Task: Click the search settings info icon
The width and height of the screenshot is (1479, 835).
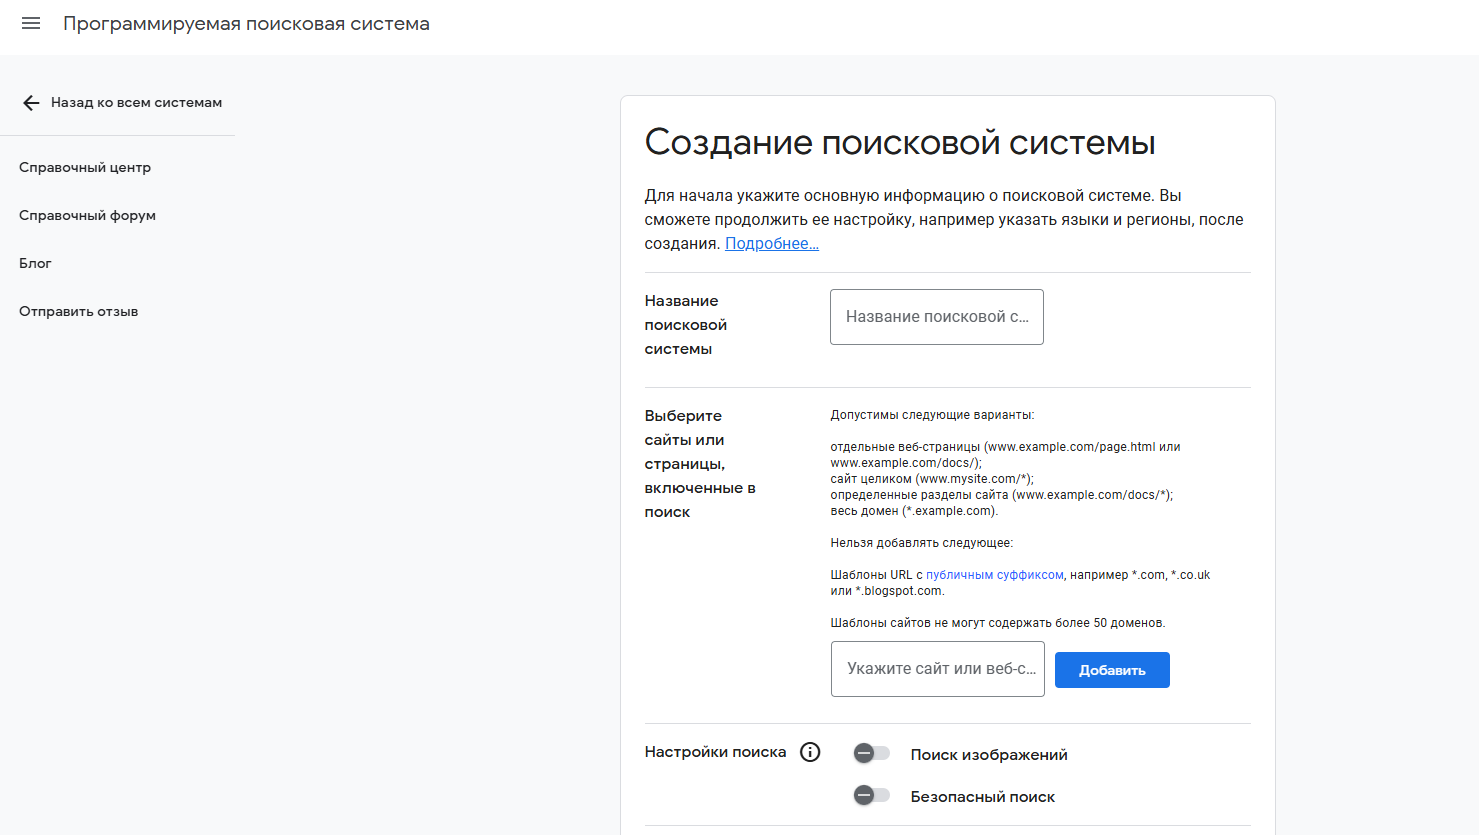Action: coord(810,752)
